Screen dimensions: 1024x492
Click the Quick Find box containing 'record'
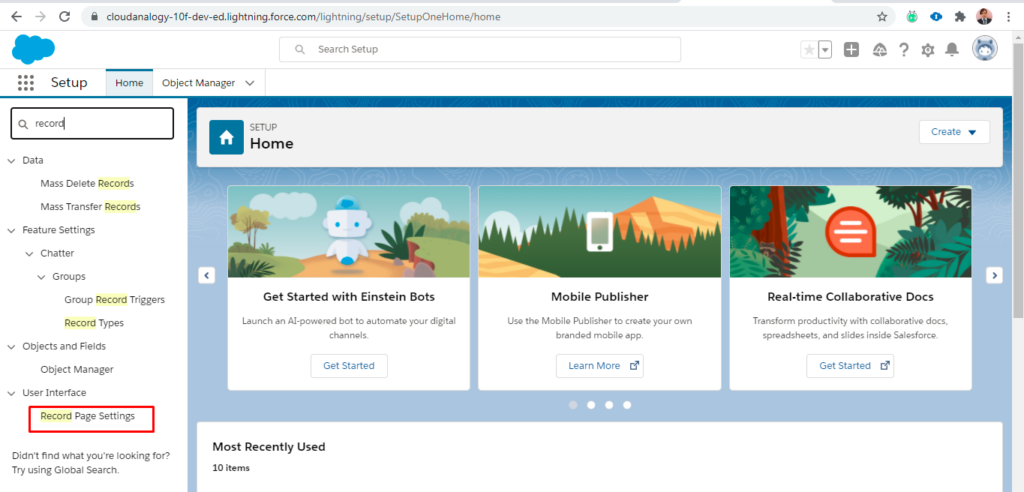[x=92, y=123]
